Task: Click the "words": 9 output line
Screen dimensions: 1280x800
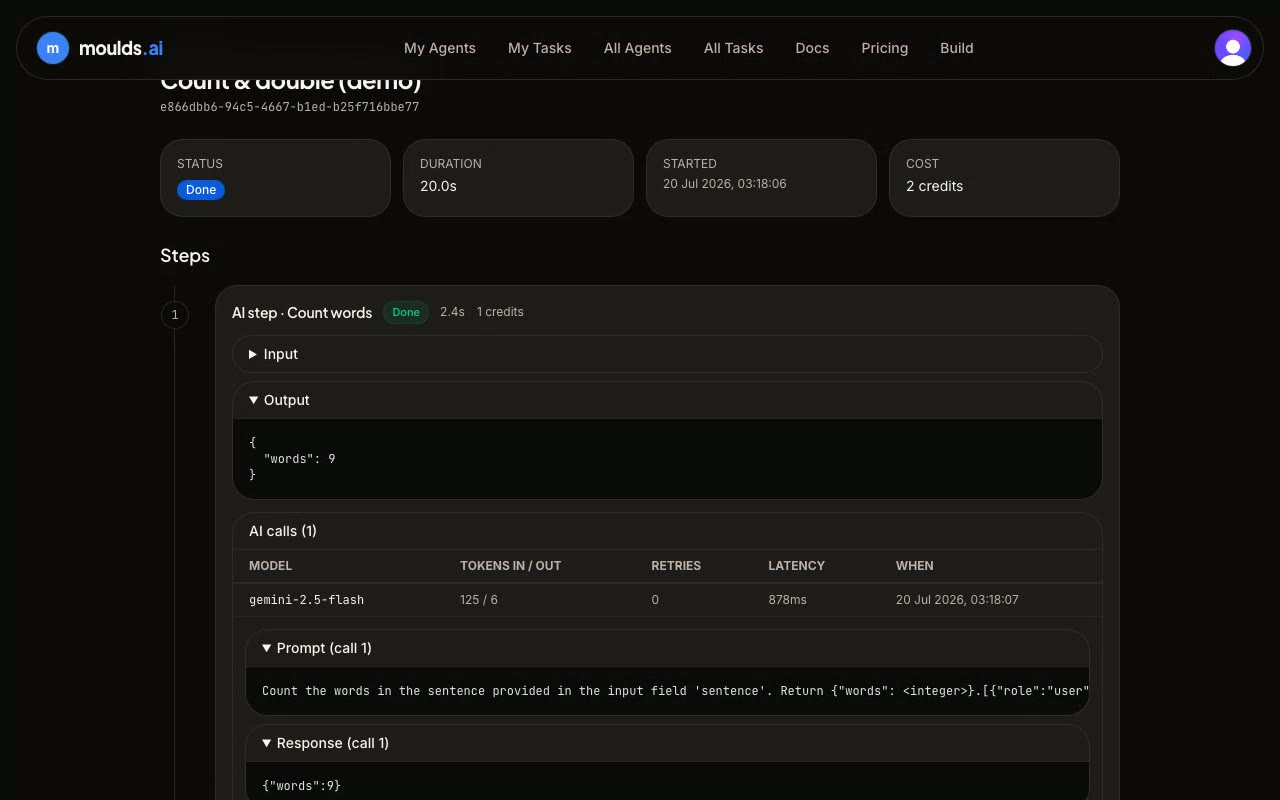Action: pyautogui.click(x=300, y=459)
